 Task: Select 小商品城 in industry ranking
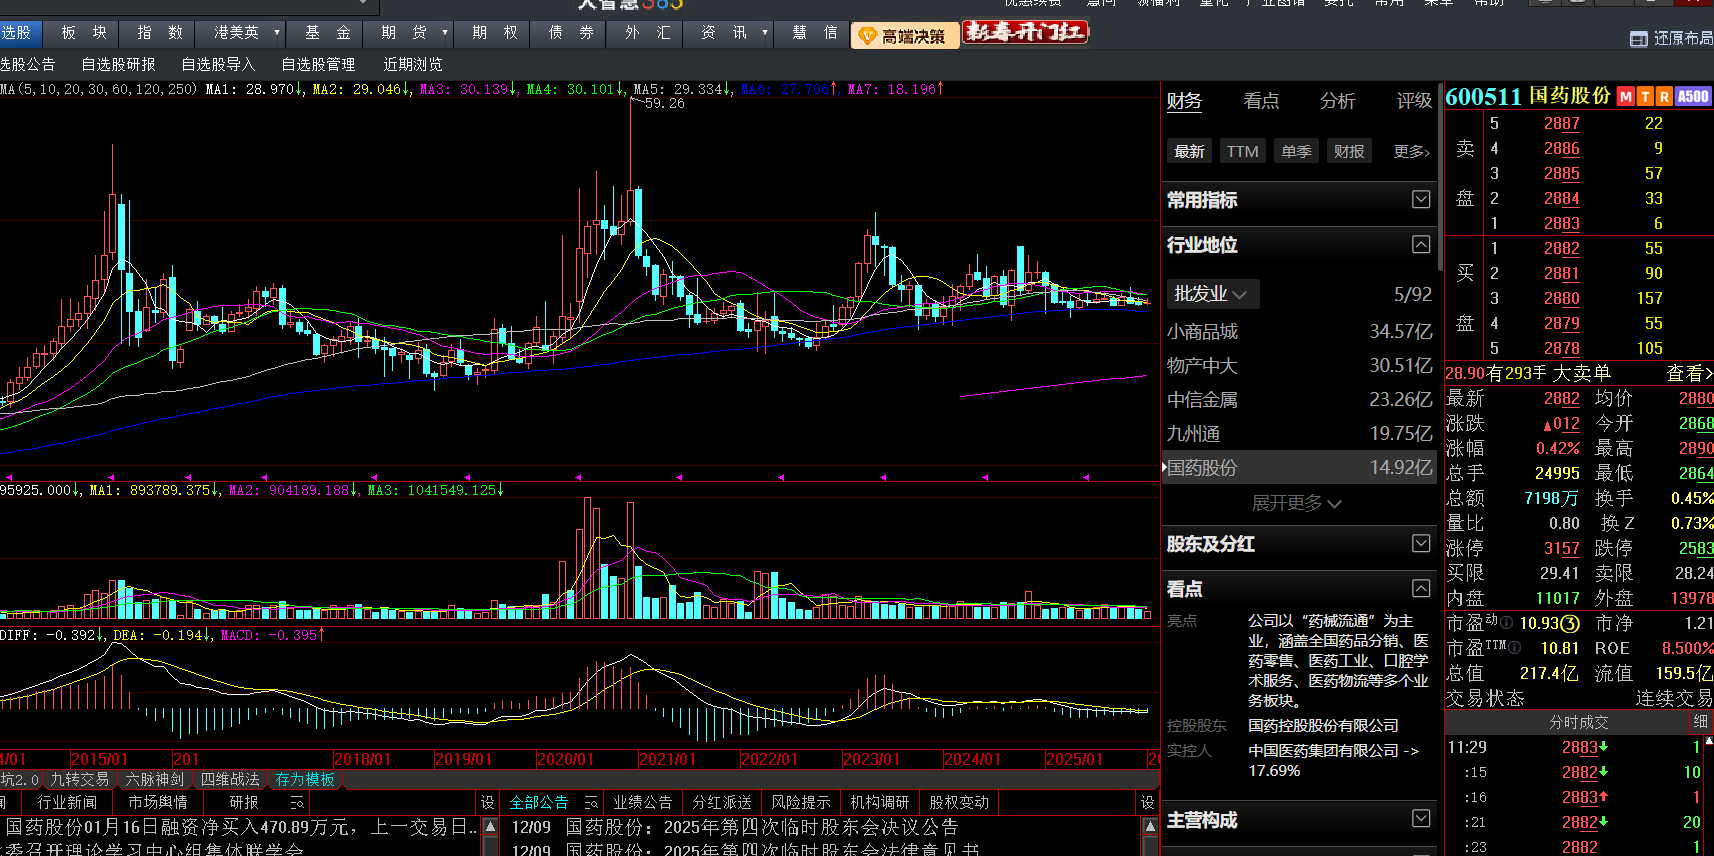(x=1299, y=331)
